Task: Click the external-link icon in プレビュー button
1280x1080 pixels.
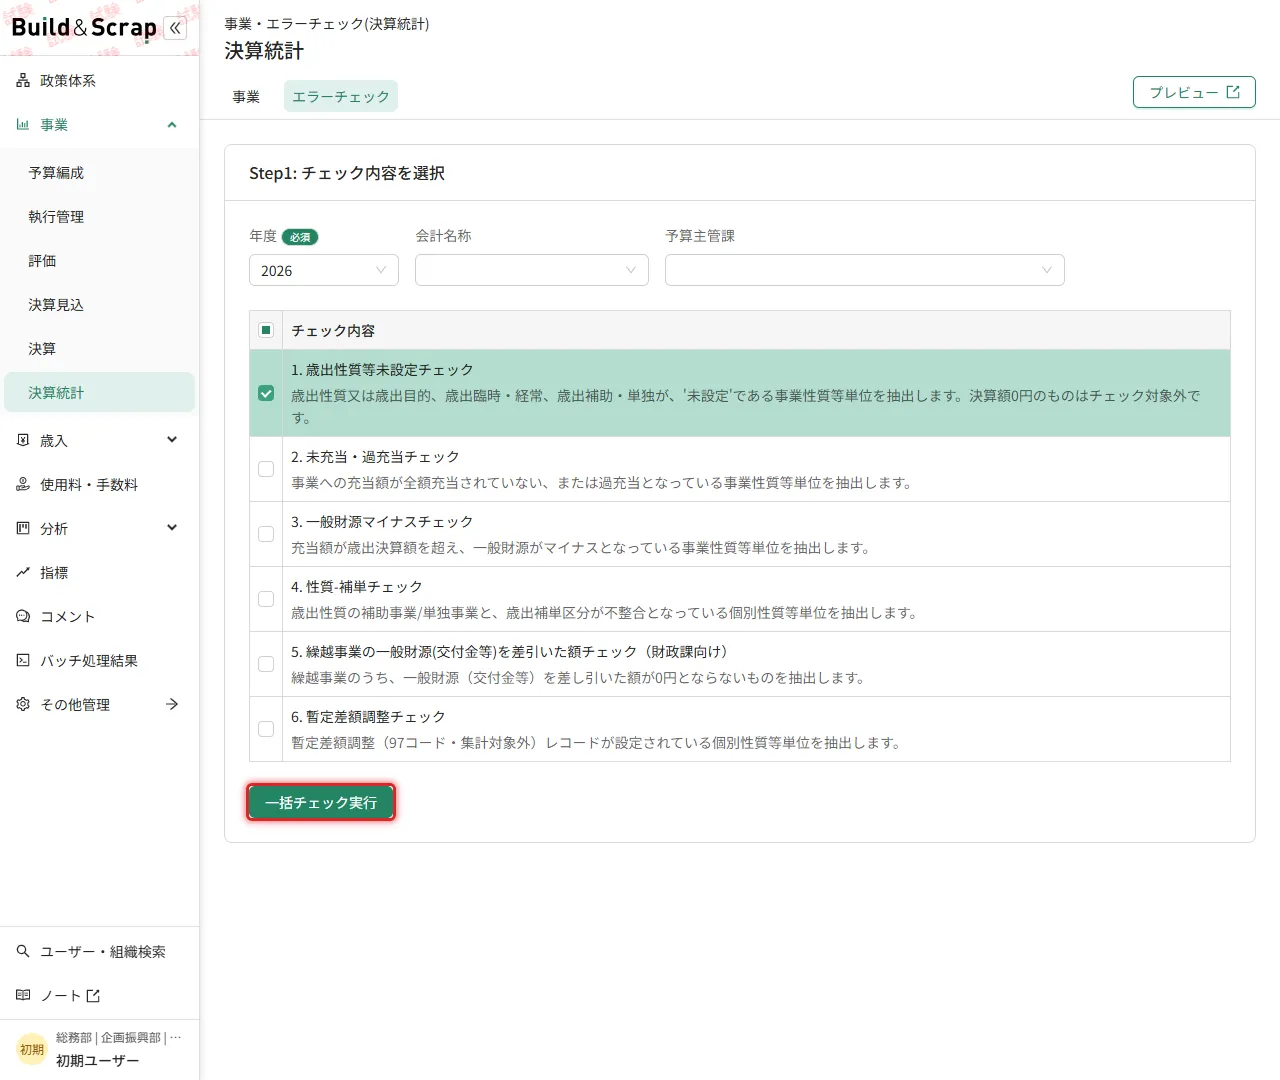Action: [1233, 92]
